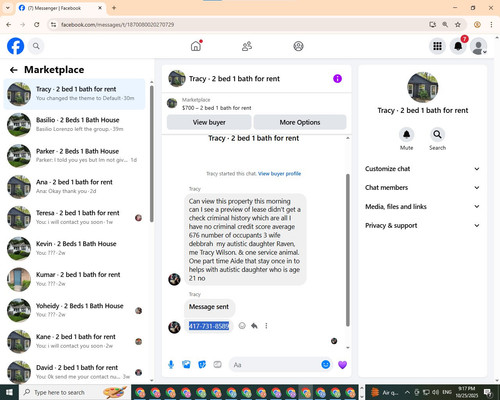Image resolution: width=500 pixels, height=400 pixels.
Task: Open taskbar clock showing 9:17 PM
Action: 466,392
